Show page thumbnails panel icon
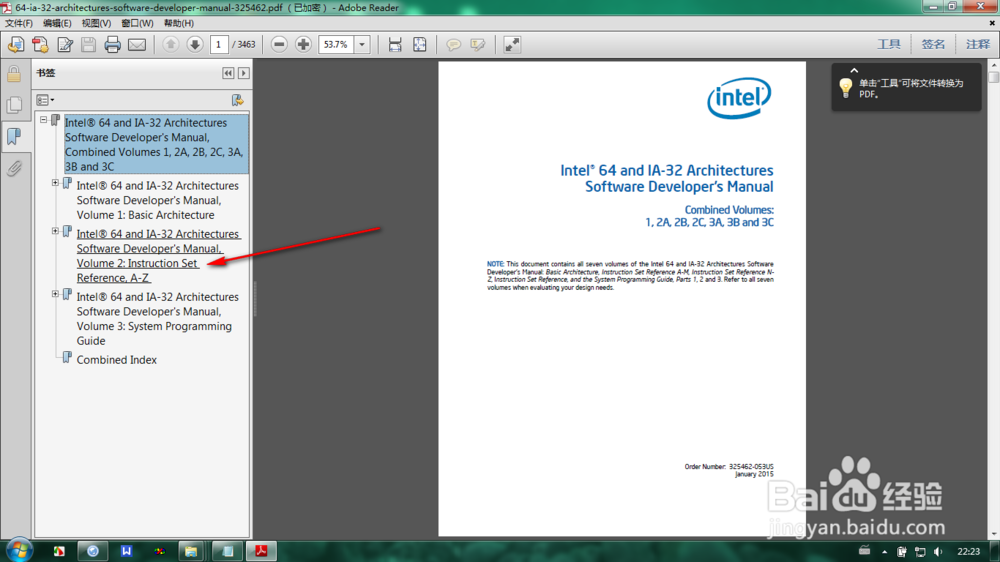Viewport: 1000px width, 562px height. point(14,105)
